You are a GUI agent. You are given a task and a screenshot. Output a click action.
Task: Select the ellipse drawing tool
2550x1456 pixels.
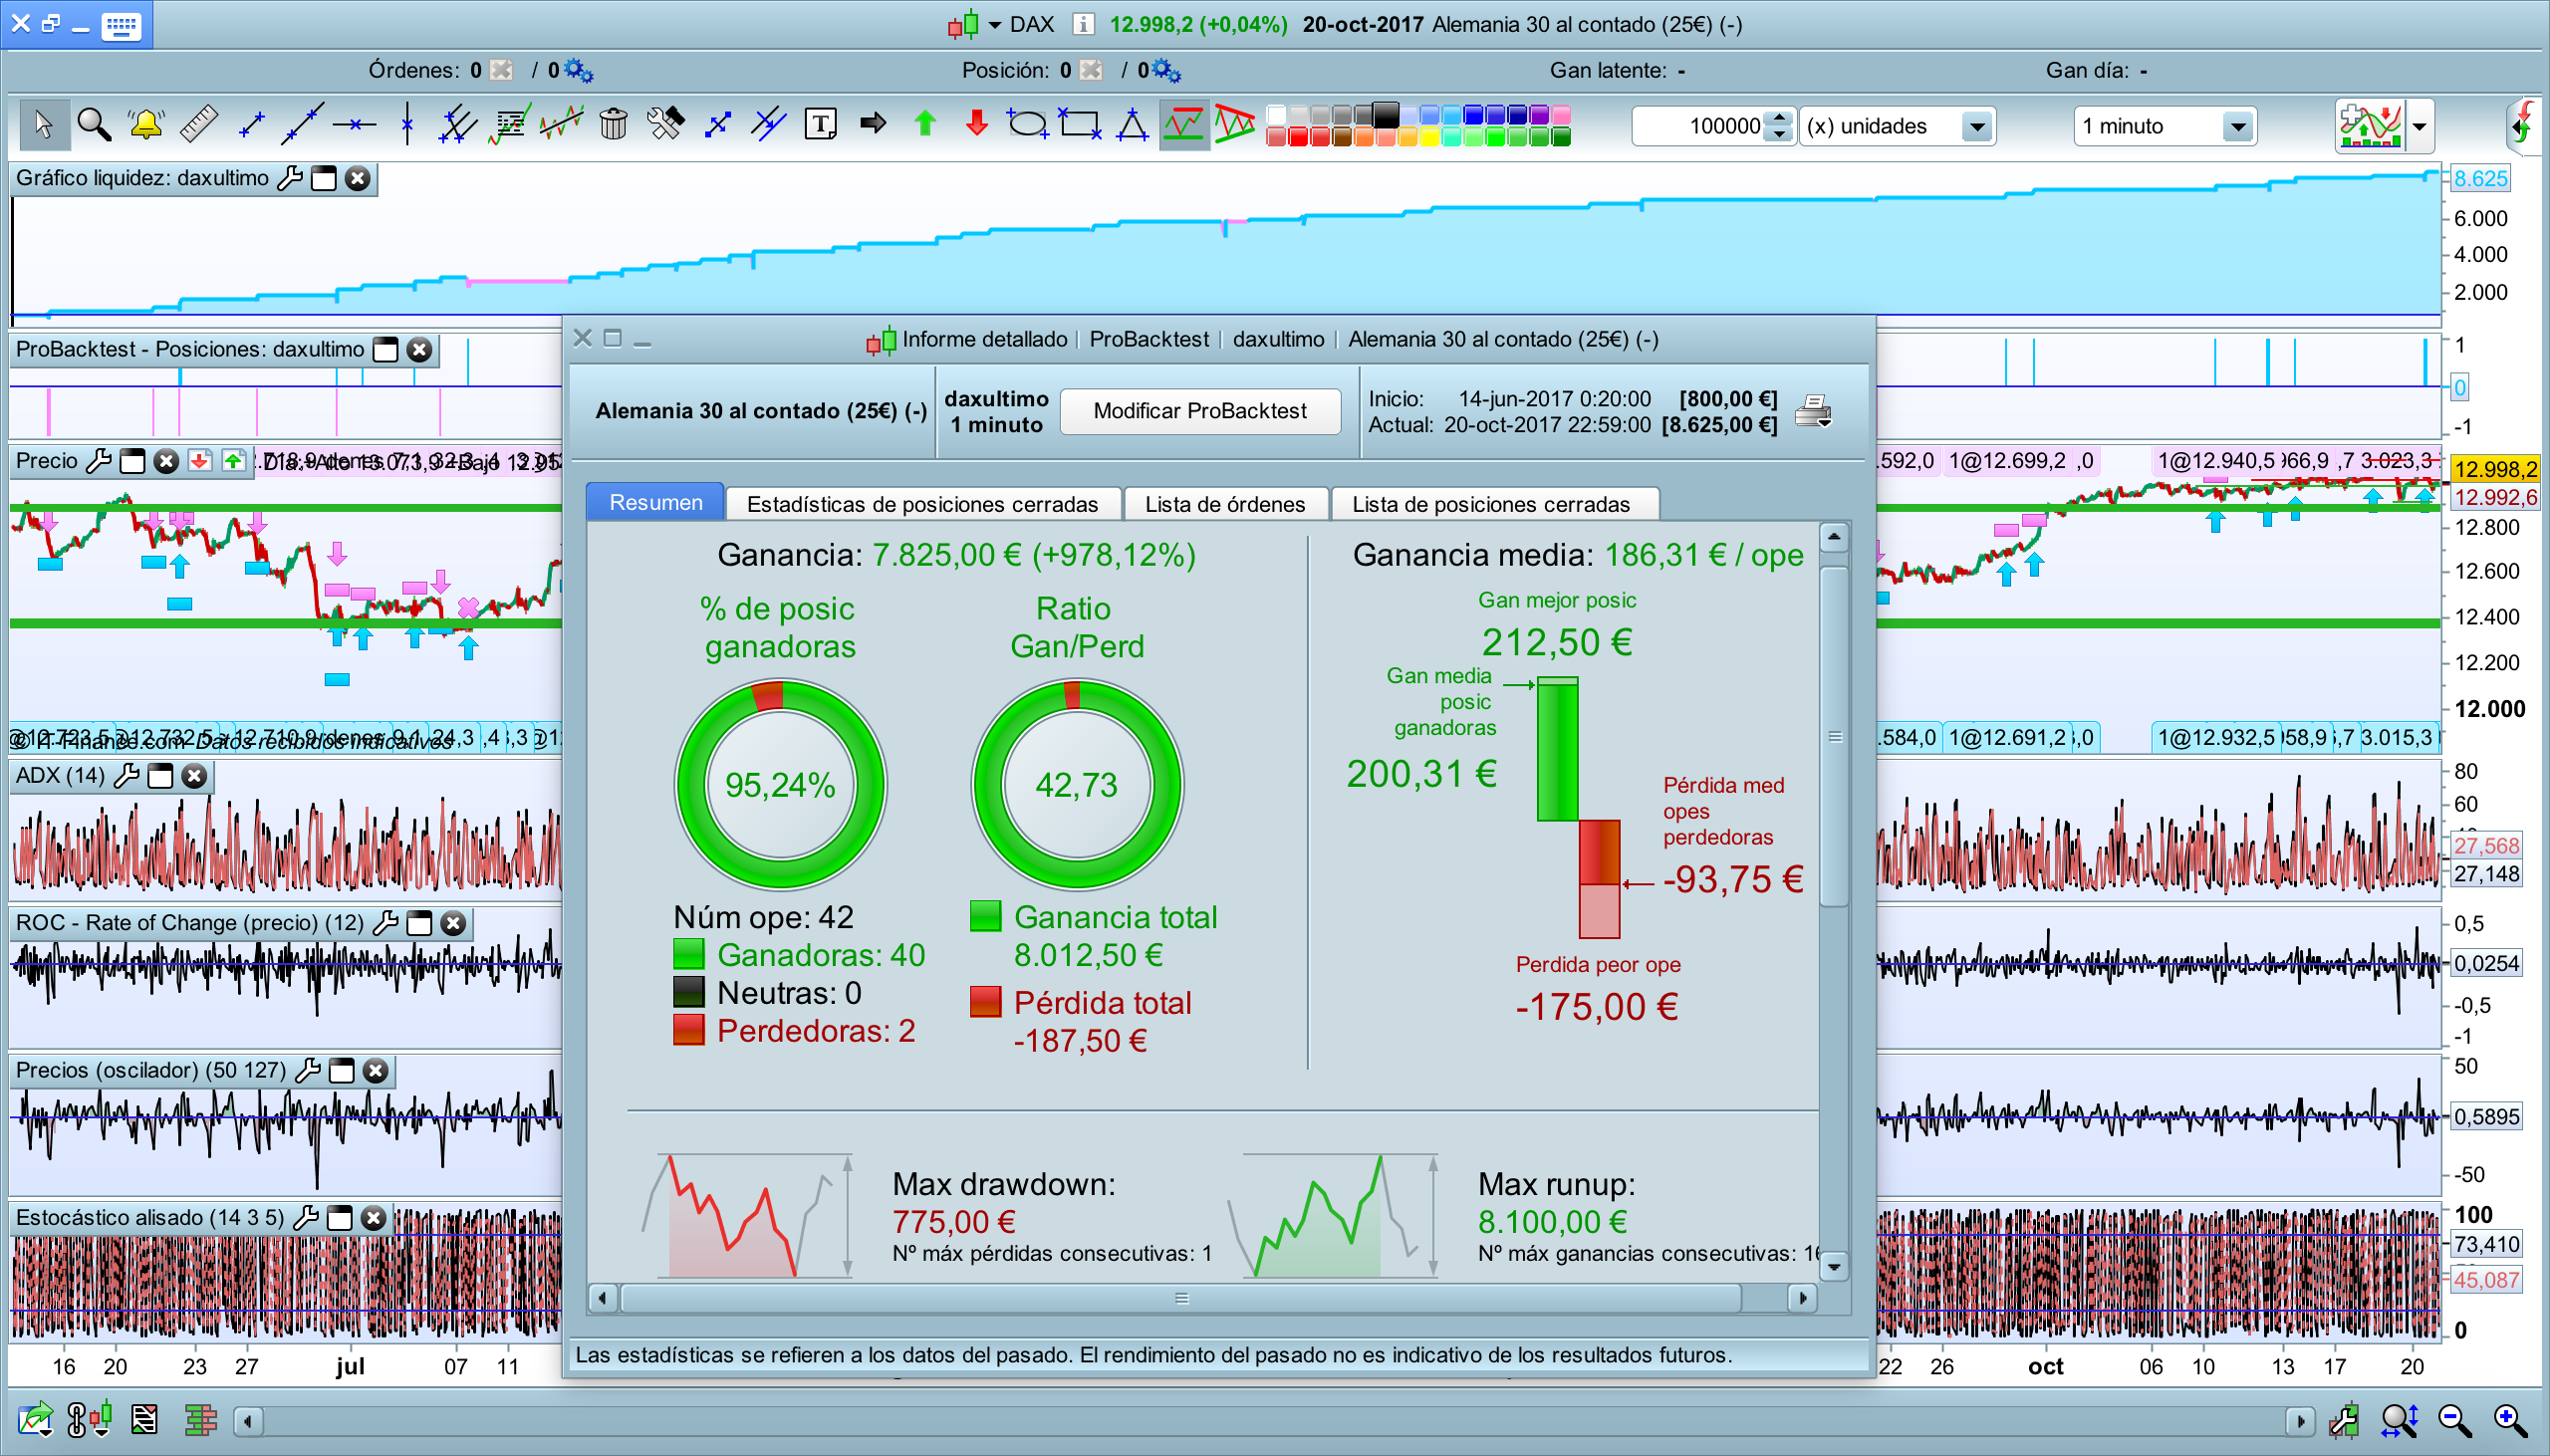click(1027, 125)
